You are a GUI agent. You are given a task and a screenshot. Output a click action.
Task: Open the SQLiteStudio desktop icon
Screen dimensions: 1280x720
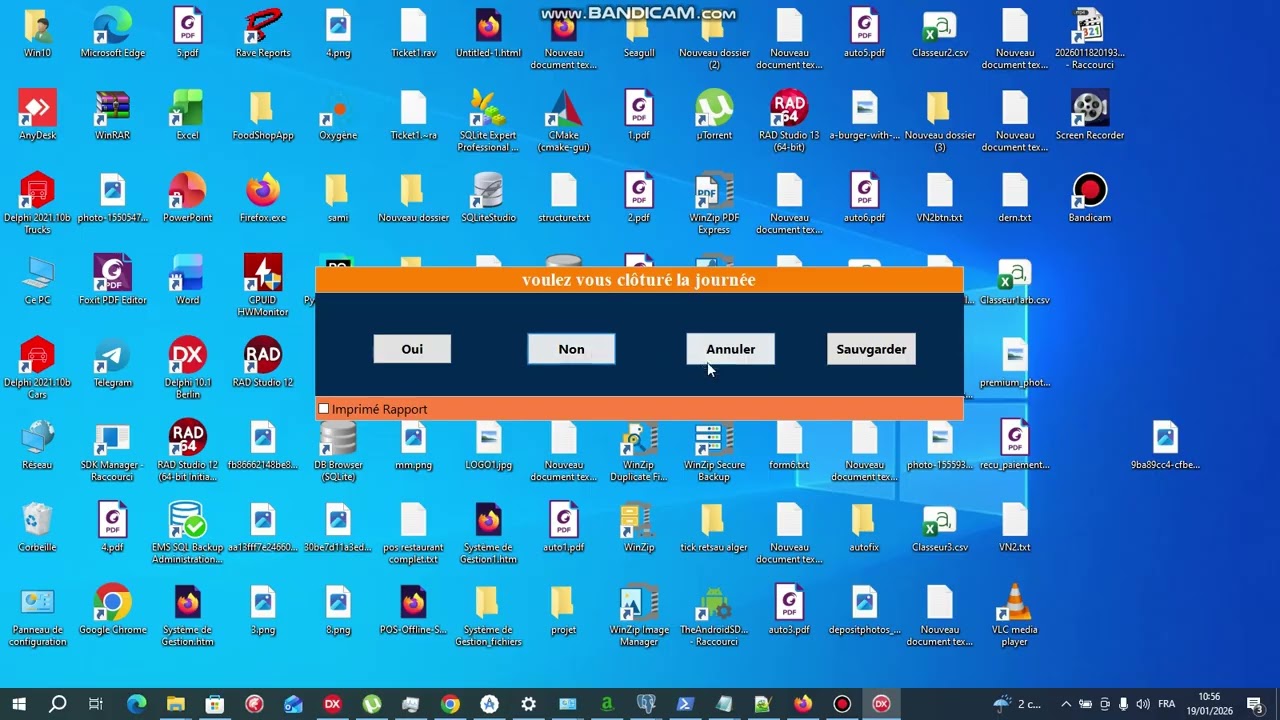(488, 198)
